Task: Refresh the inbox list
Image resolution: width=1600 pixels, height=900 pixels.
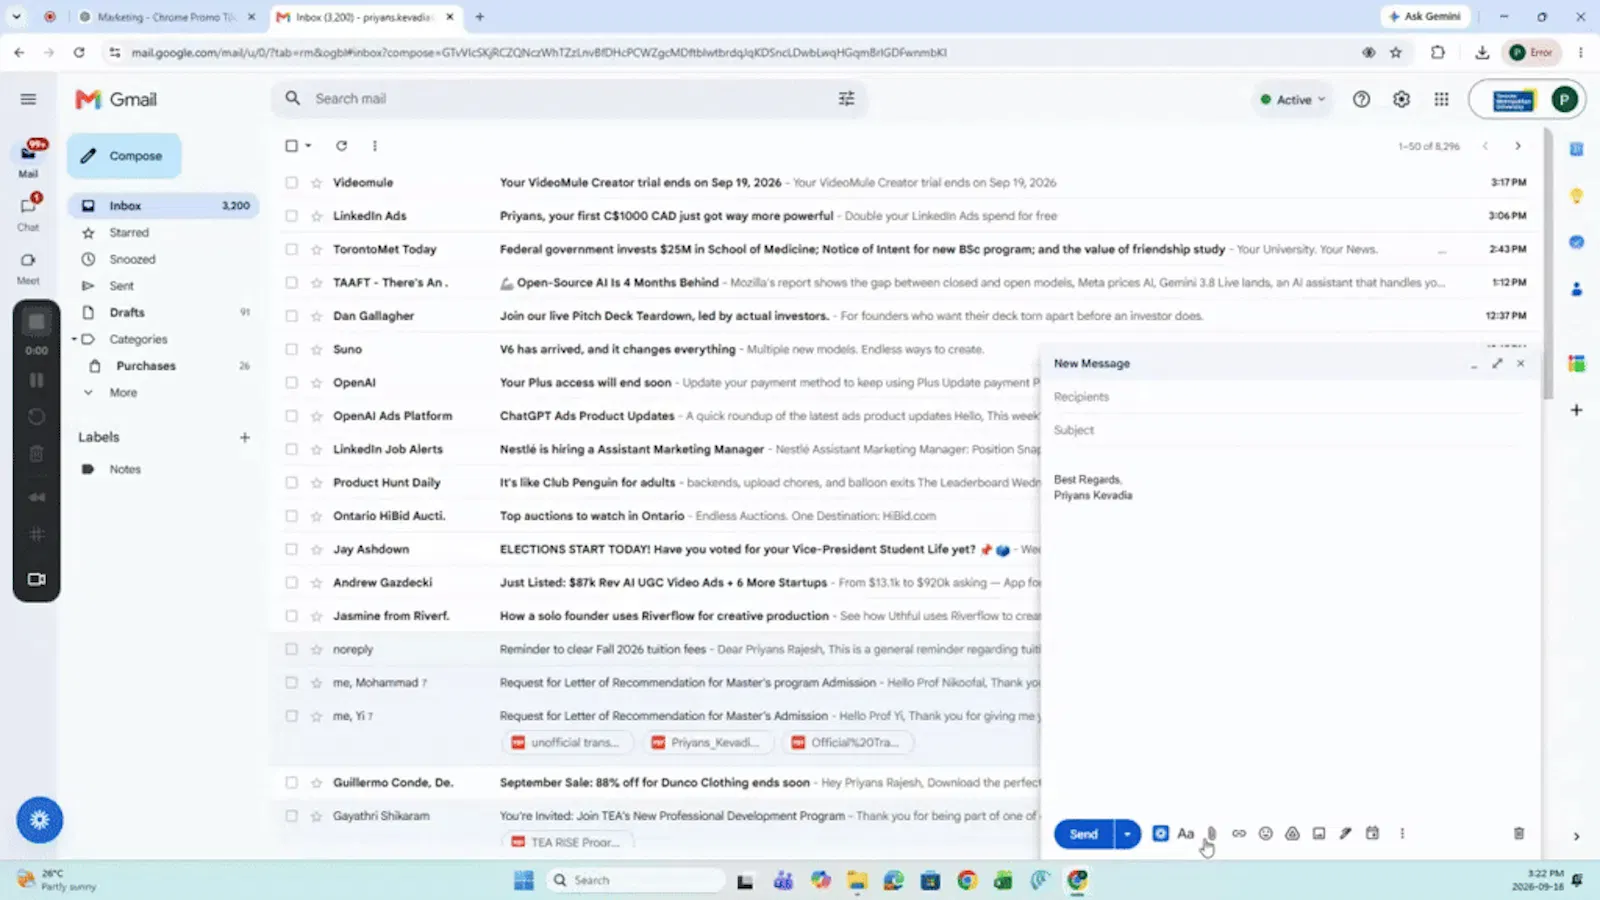Action: coord(341,146)
